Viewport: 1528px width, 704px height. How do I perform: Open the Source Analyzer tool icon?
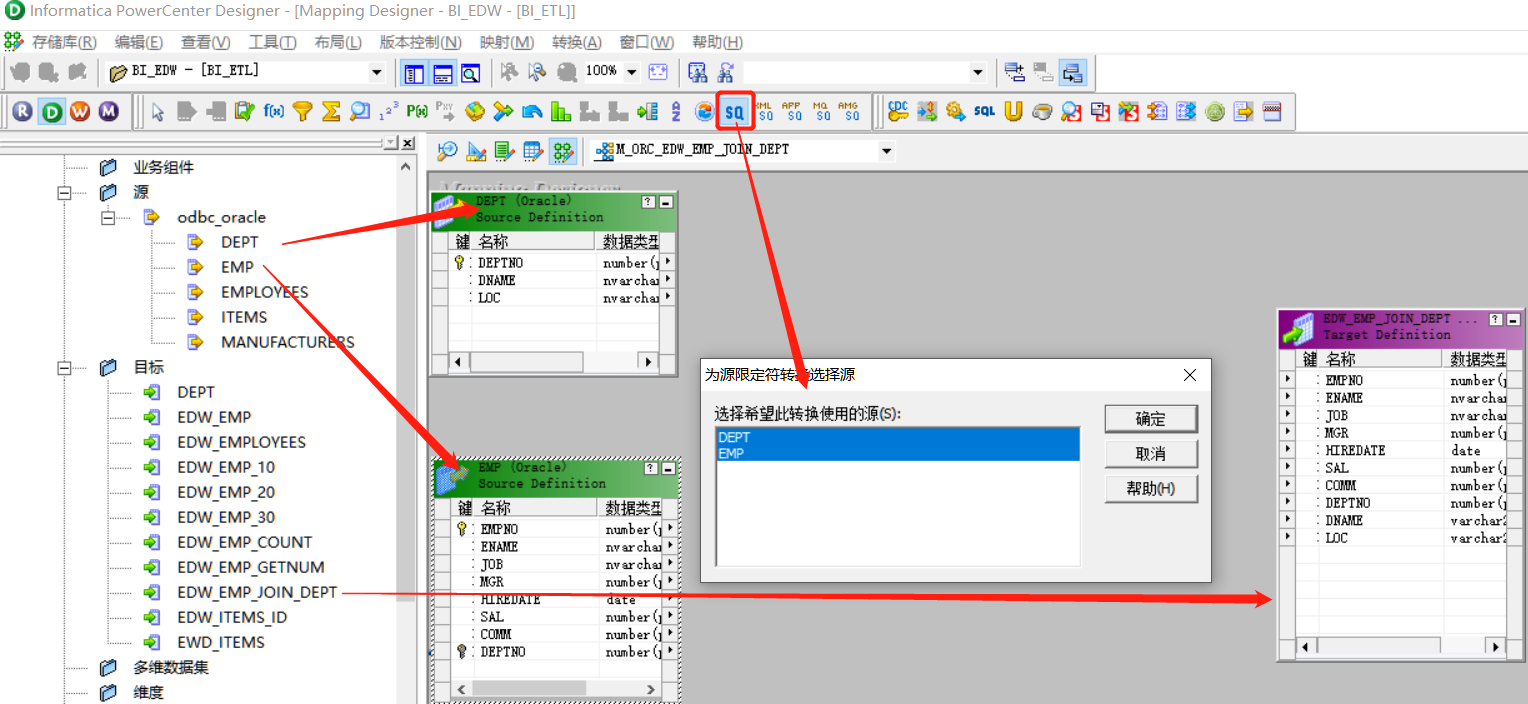[447, 151]
